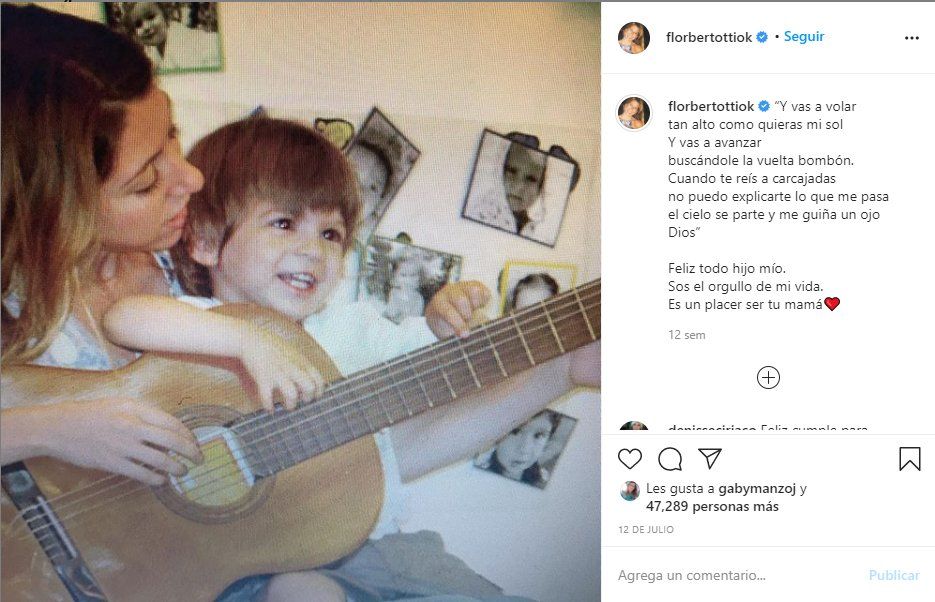The width and height of the screenshot is (935, 602).
Task: Focus the 'Agrega un comentario' field
Action: pyautogui.click(x=735, y=575)
